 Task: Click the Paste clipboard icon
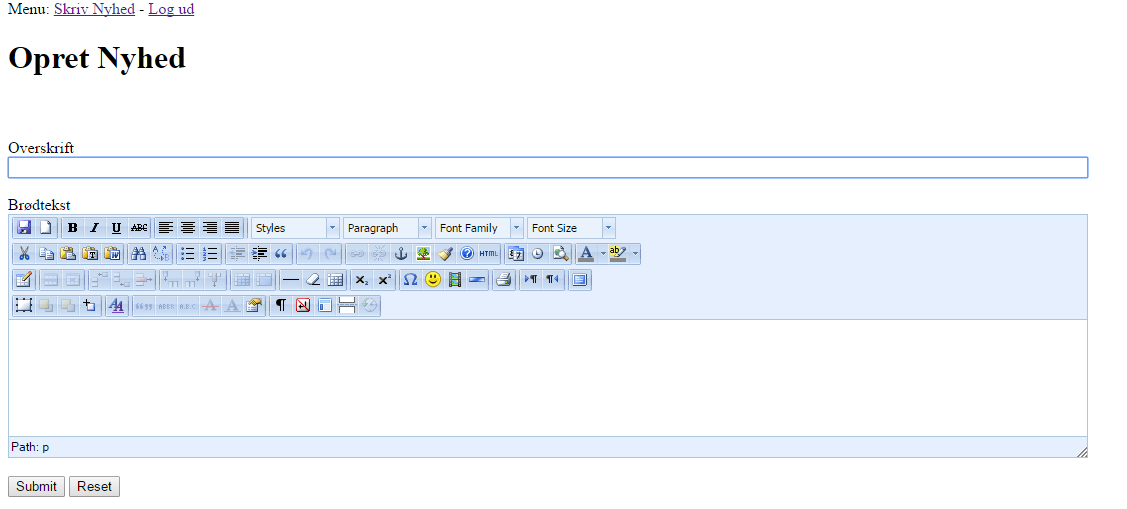click(68, 254)
